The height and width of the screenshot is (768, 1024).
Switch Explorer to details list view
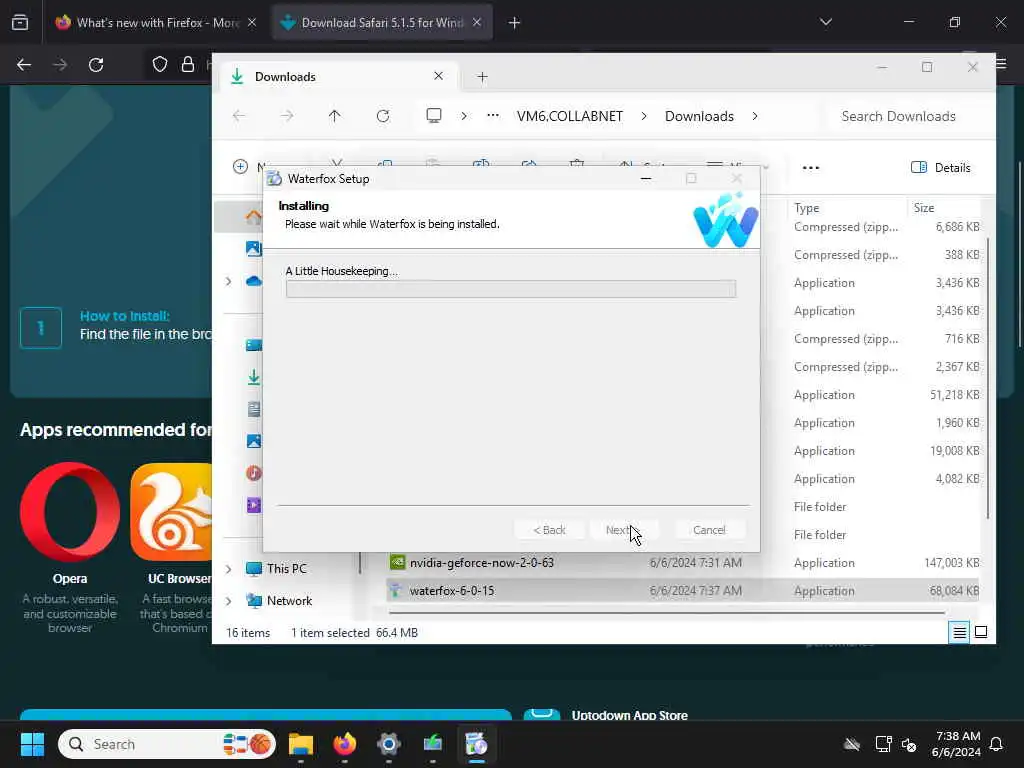tap(959, 632)
